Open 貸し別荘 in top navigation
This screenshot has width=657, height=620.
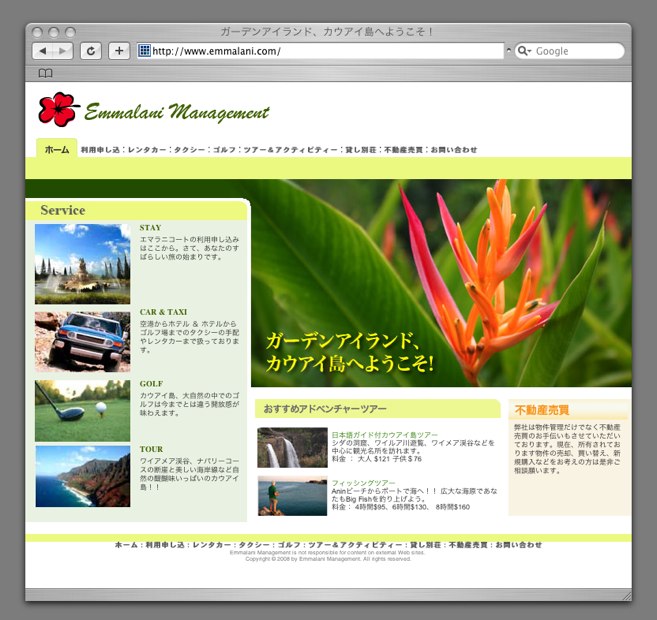point(361,150)
